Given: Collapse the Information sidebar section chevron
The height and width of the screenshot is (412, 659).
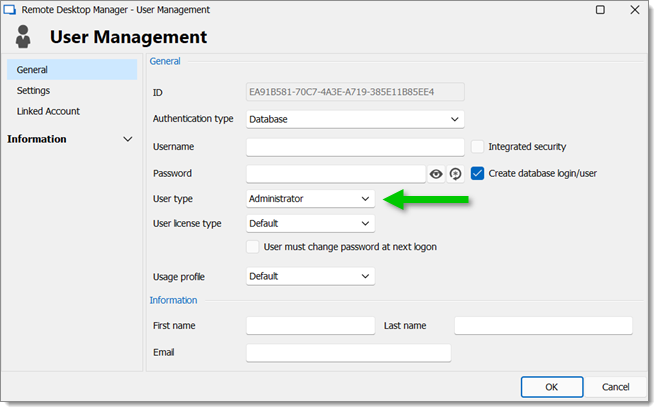Looking at the screenshot, I should click(128, 139).
